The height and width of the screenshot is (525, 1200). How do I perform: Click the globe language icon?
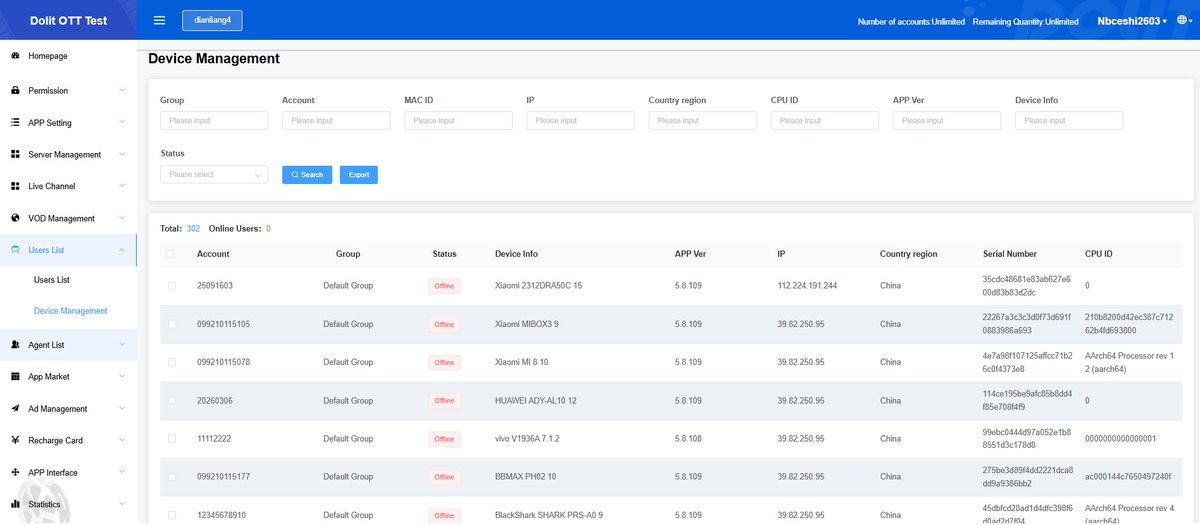(x=1182, y=20)
